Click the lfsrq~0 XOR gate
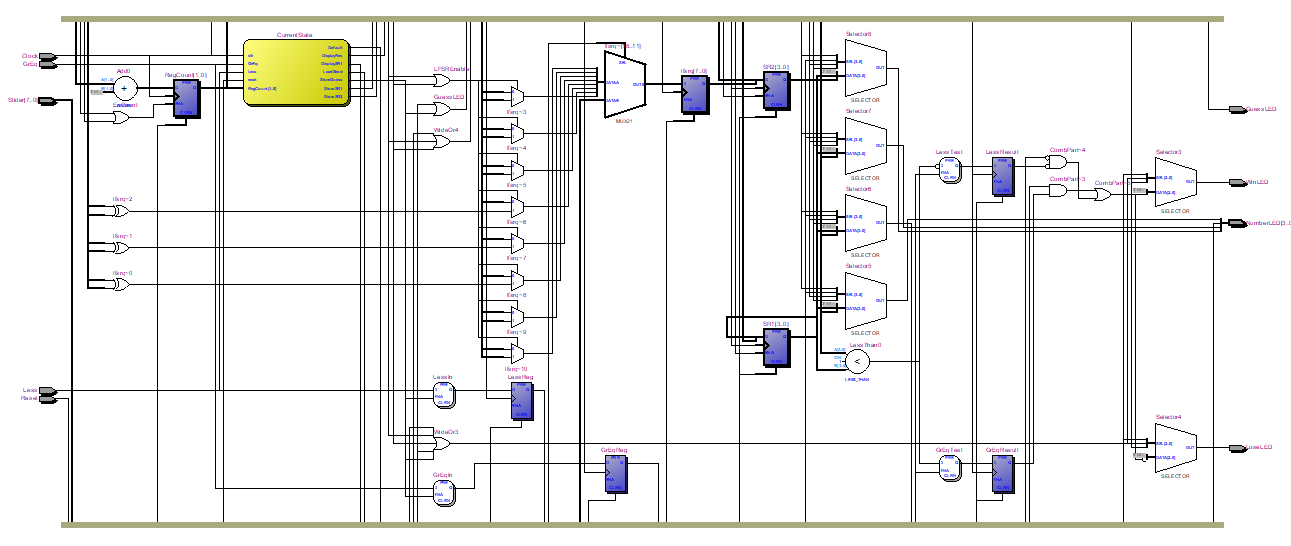 [x=122, y=284]
